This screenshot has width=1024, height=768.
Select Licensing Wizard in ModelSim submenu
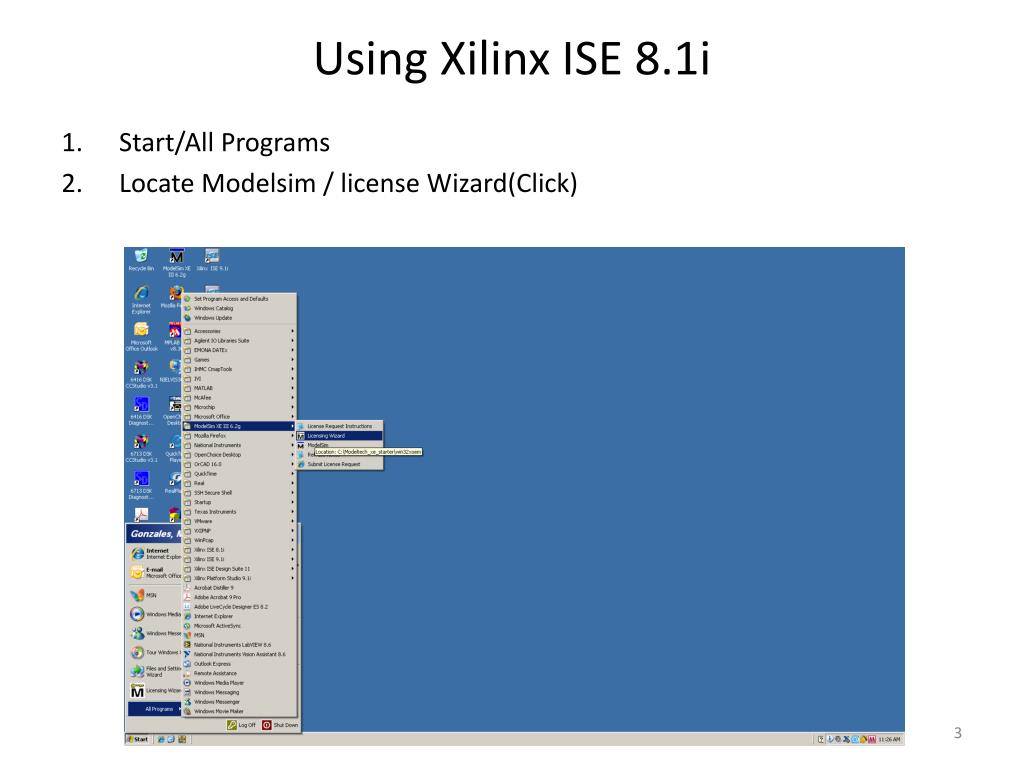340,436
